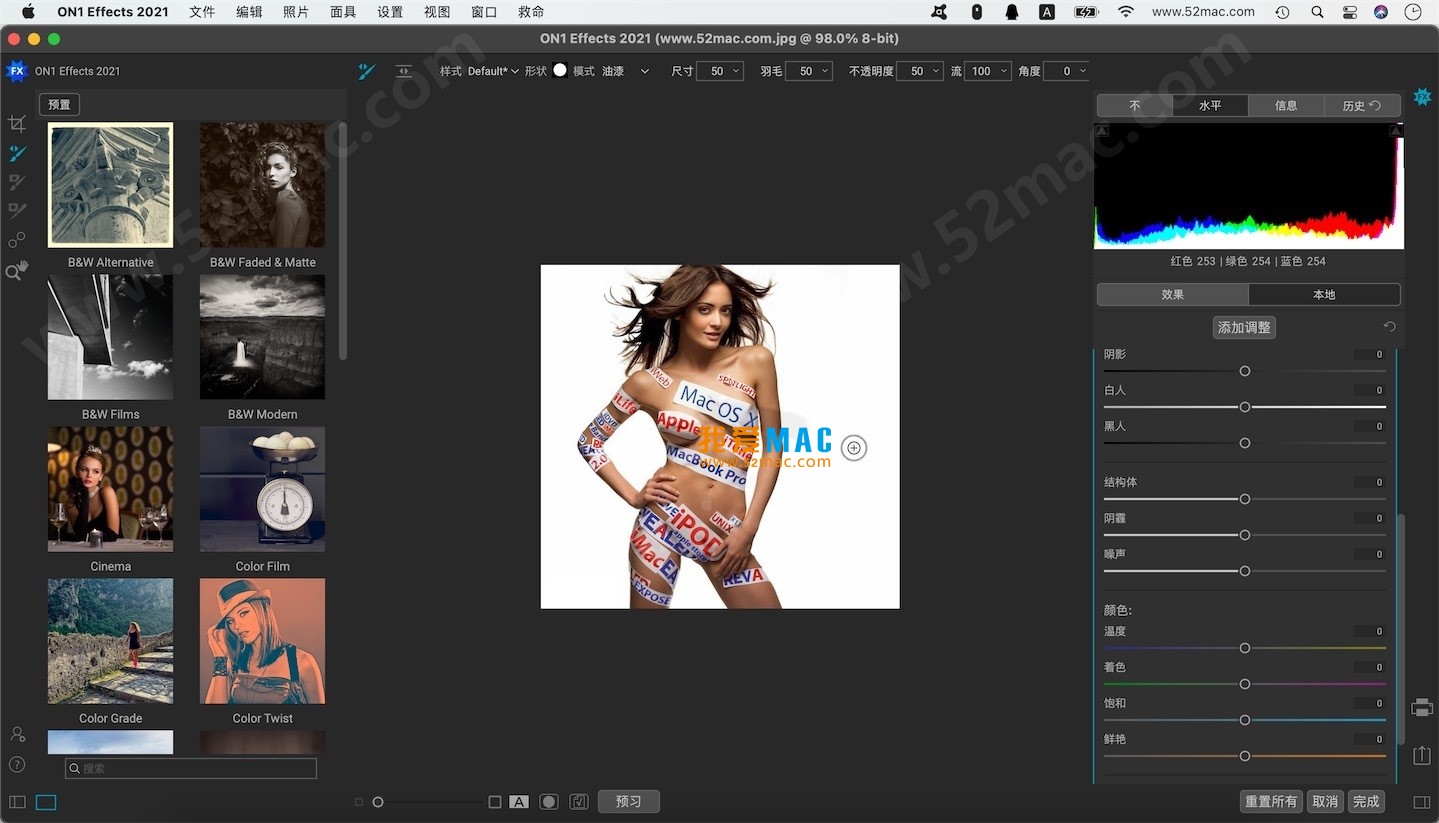Open macOS Control Center icon
The width and height of the screenshot is (1439, 823).
1350,12
